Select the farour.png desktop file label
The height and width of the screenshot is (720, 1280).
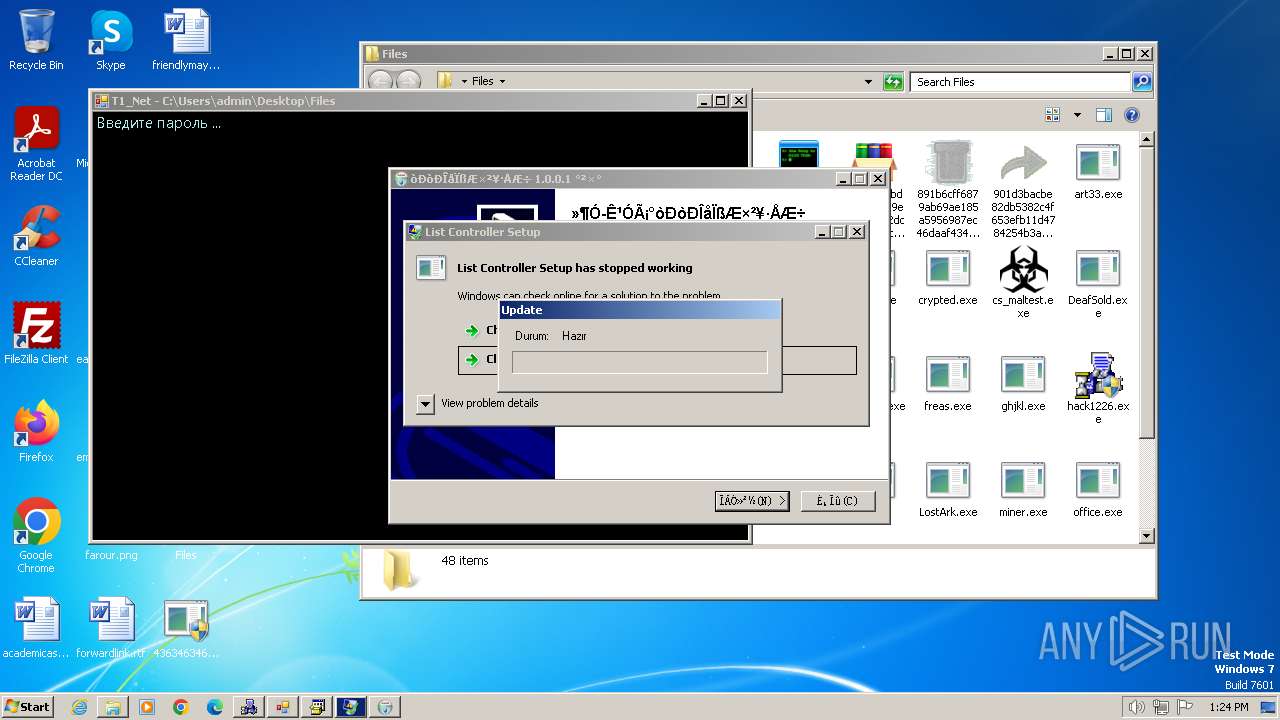[111, 555]
